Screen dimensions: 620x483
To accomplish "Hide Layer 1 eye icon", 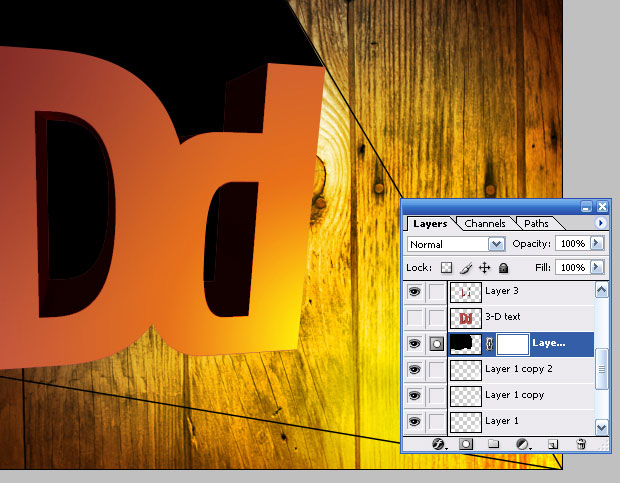I will tap(414, 421).
